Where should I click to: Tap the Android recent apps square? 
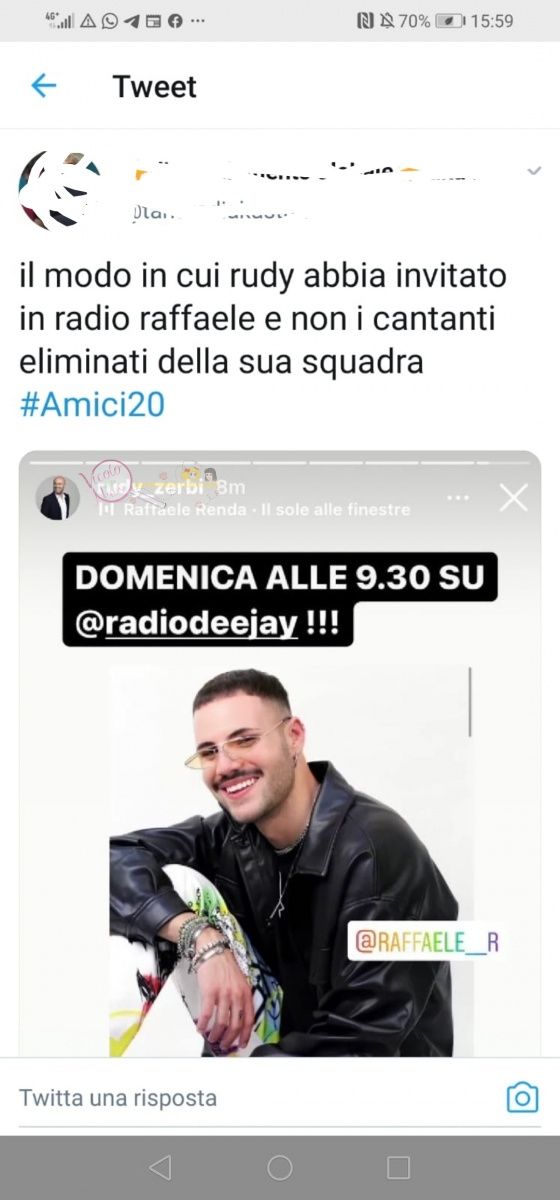398,1167
